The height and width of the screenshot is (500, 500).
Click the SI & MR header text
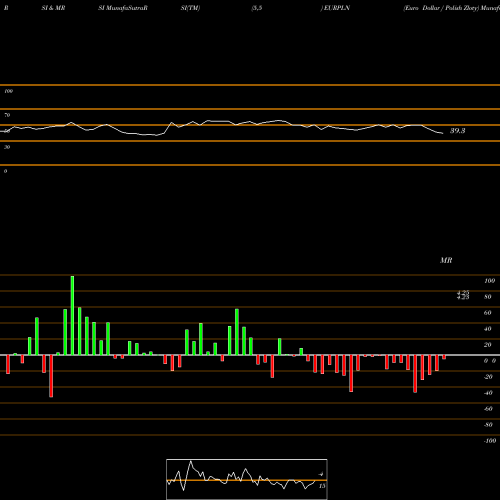tap(53, 8)
